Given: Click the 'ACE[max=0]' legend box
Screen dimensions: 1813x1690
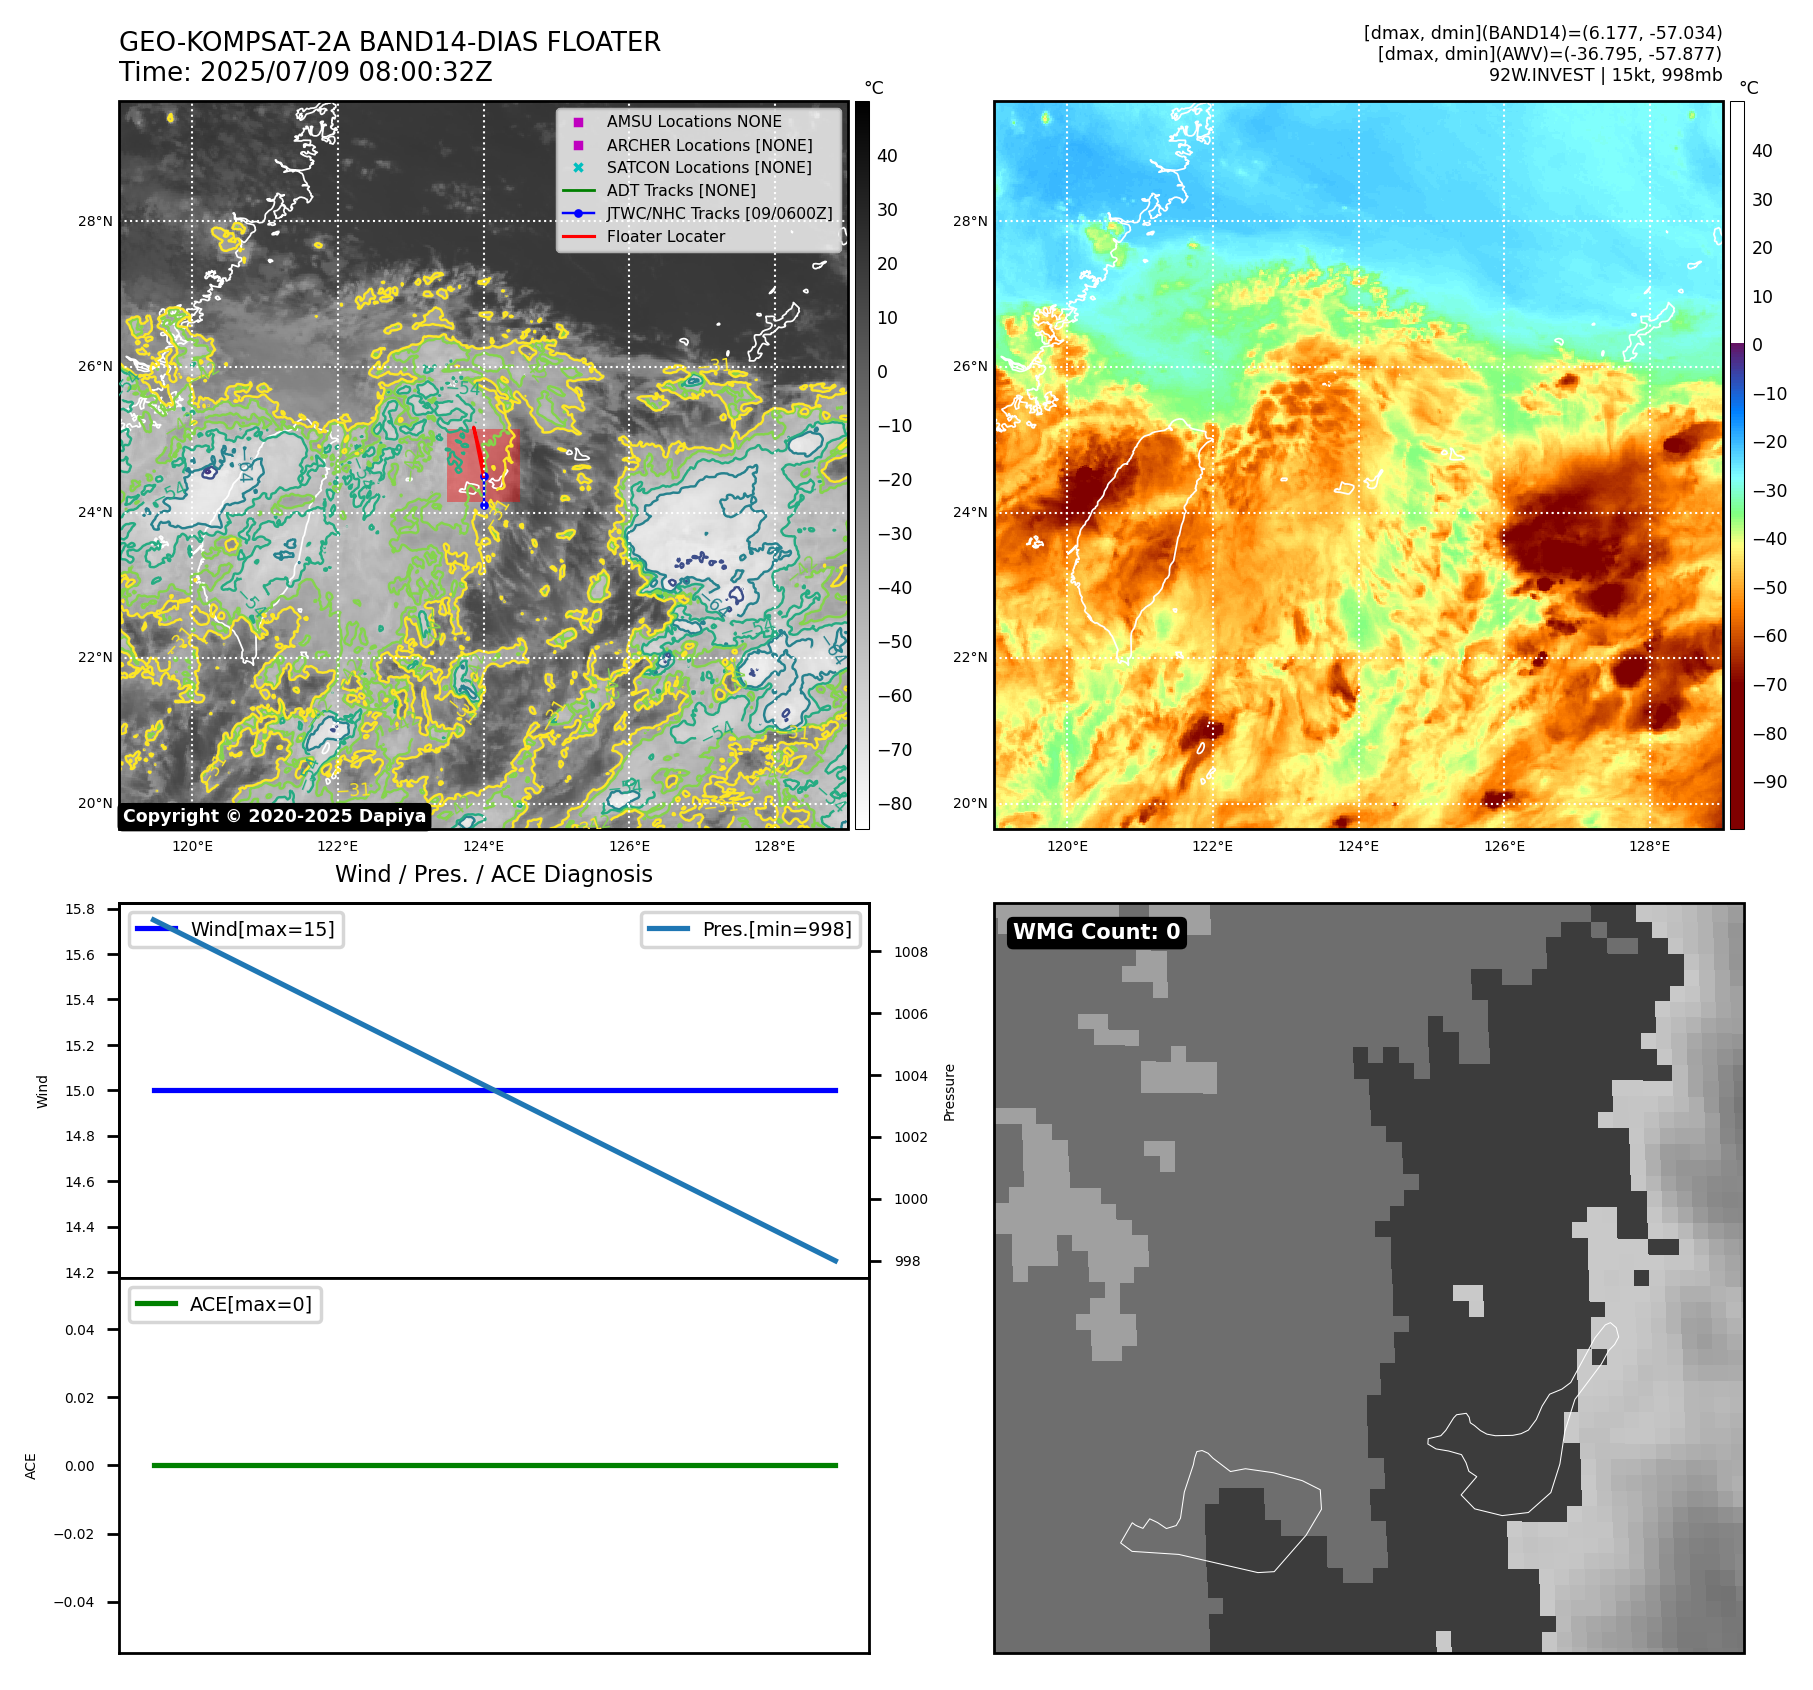Looking at the screenshot, I should (225, 1304).
